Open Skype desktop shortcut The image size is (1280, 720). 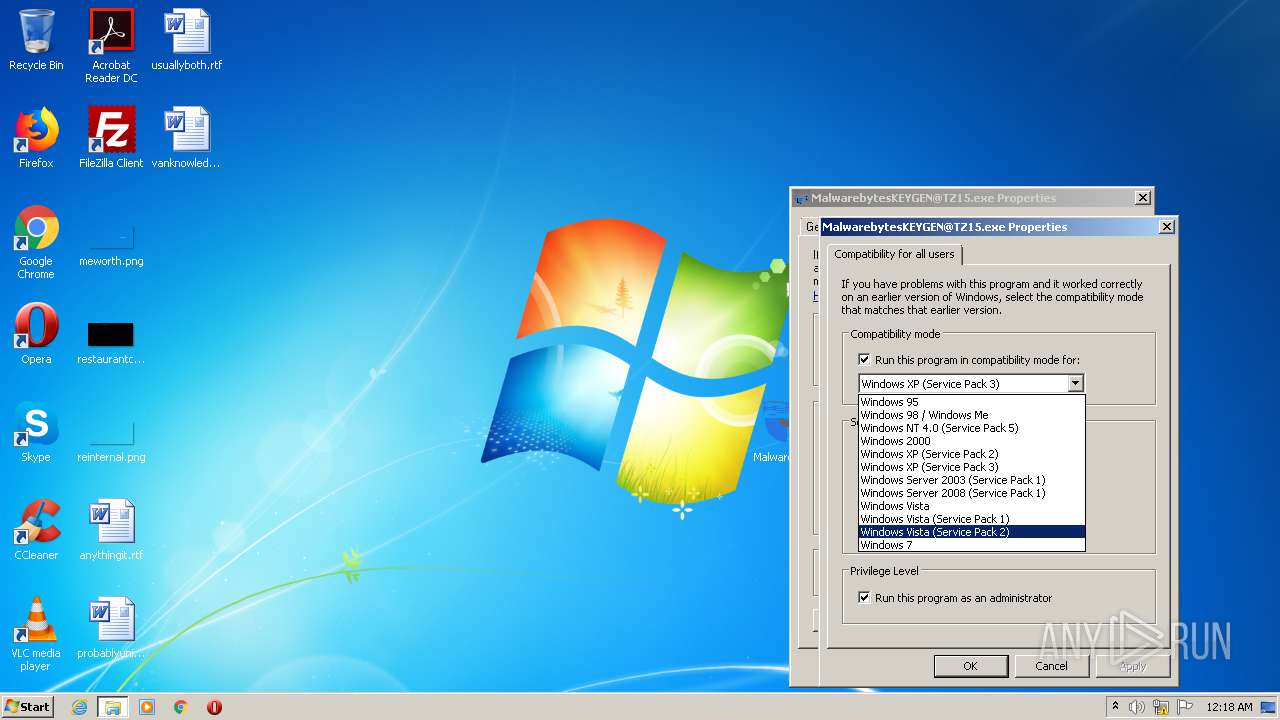tap(36, 432)
